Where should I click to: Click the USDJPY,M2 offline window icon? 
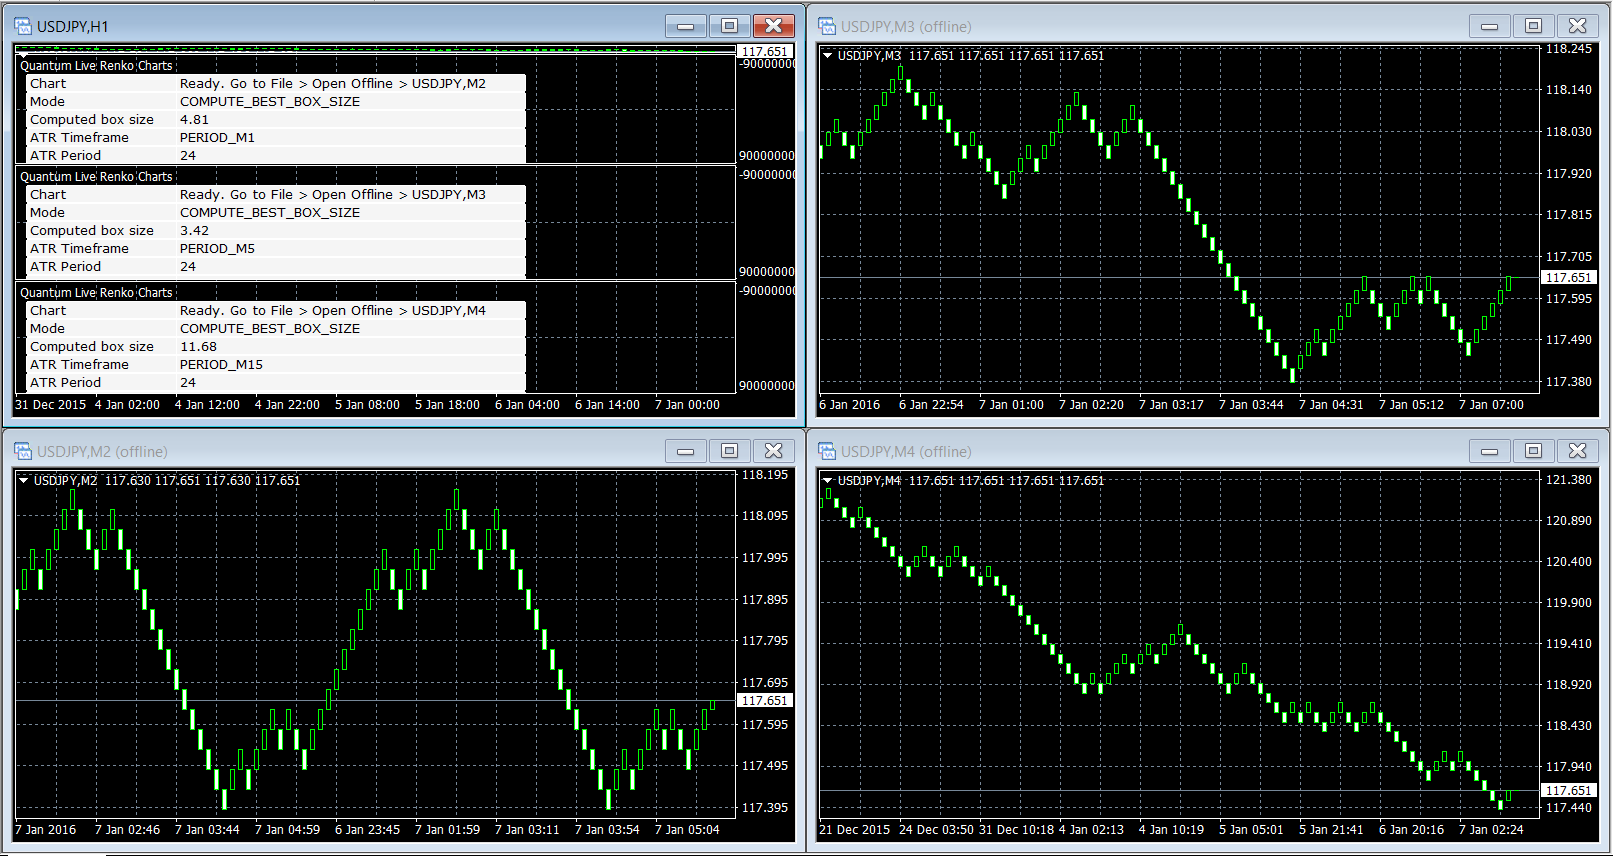pyautogui.click(x=23, y=451)
